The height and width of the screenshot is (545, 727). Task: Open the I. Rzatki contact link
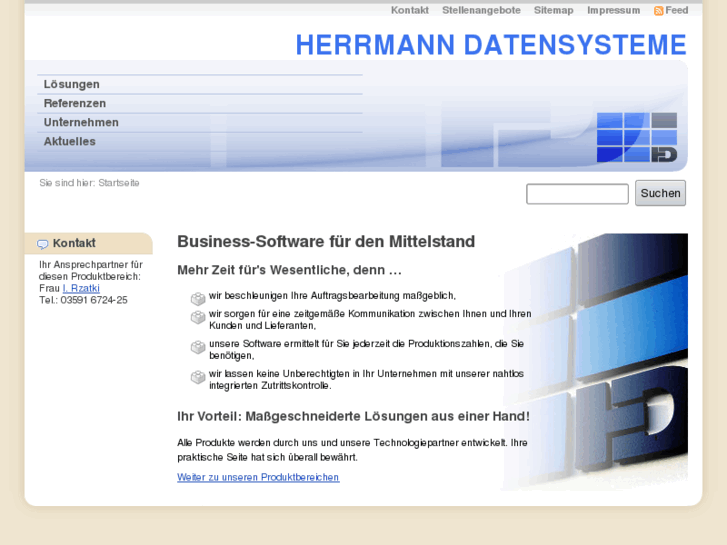click(x=81, y=289)
